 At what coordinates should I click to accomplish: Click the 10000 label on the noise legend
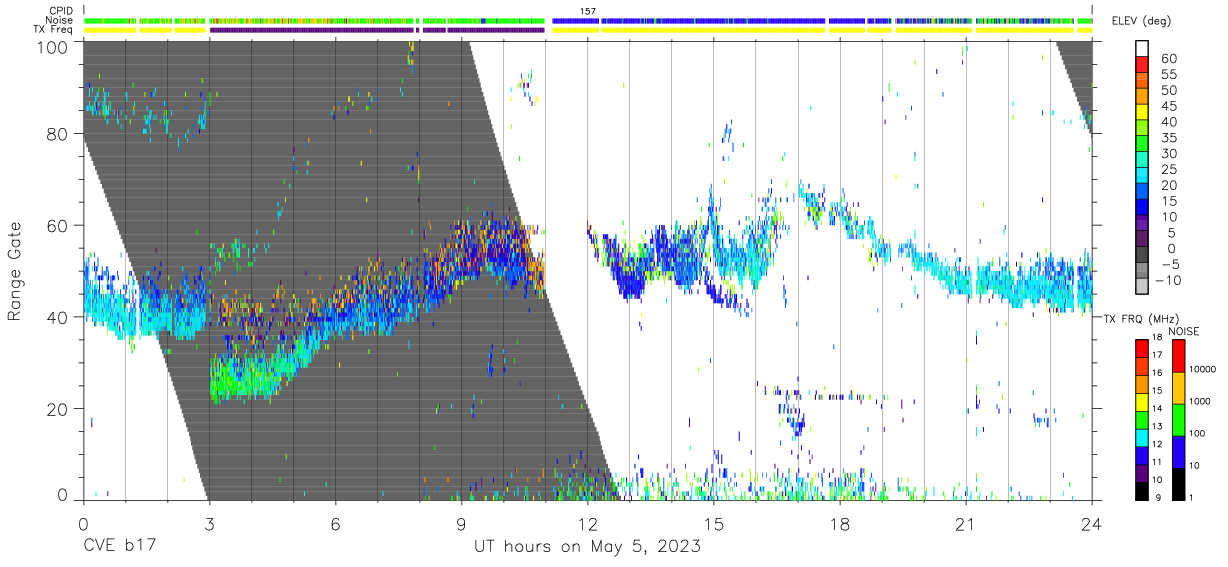1204,369
